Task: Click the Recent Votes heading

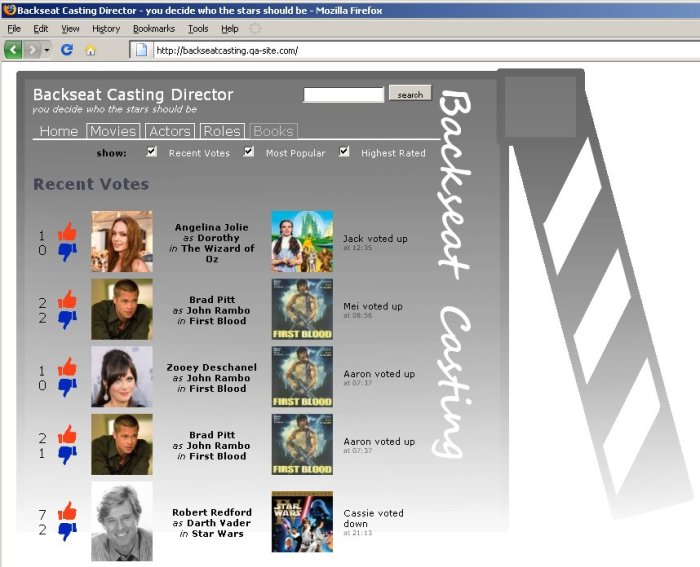Action: tap(91, 184)
